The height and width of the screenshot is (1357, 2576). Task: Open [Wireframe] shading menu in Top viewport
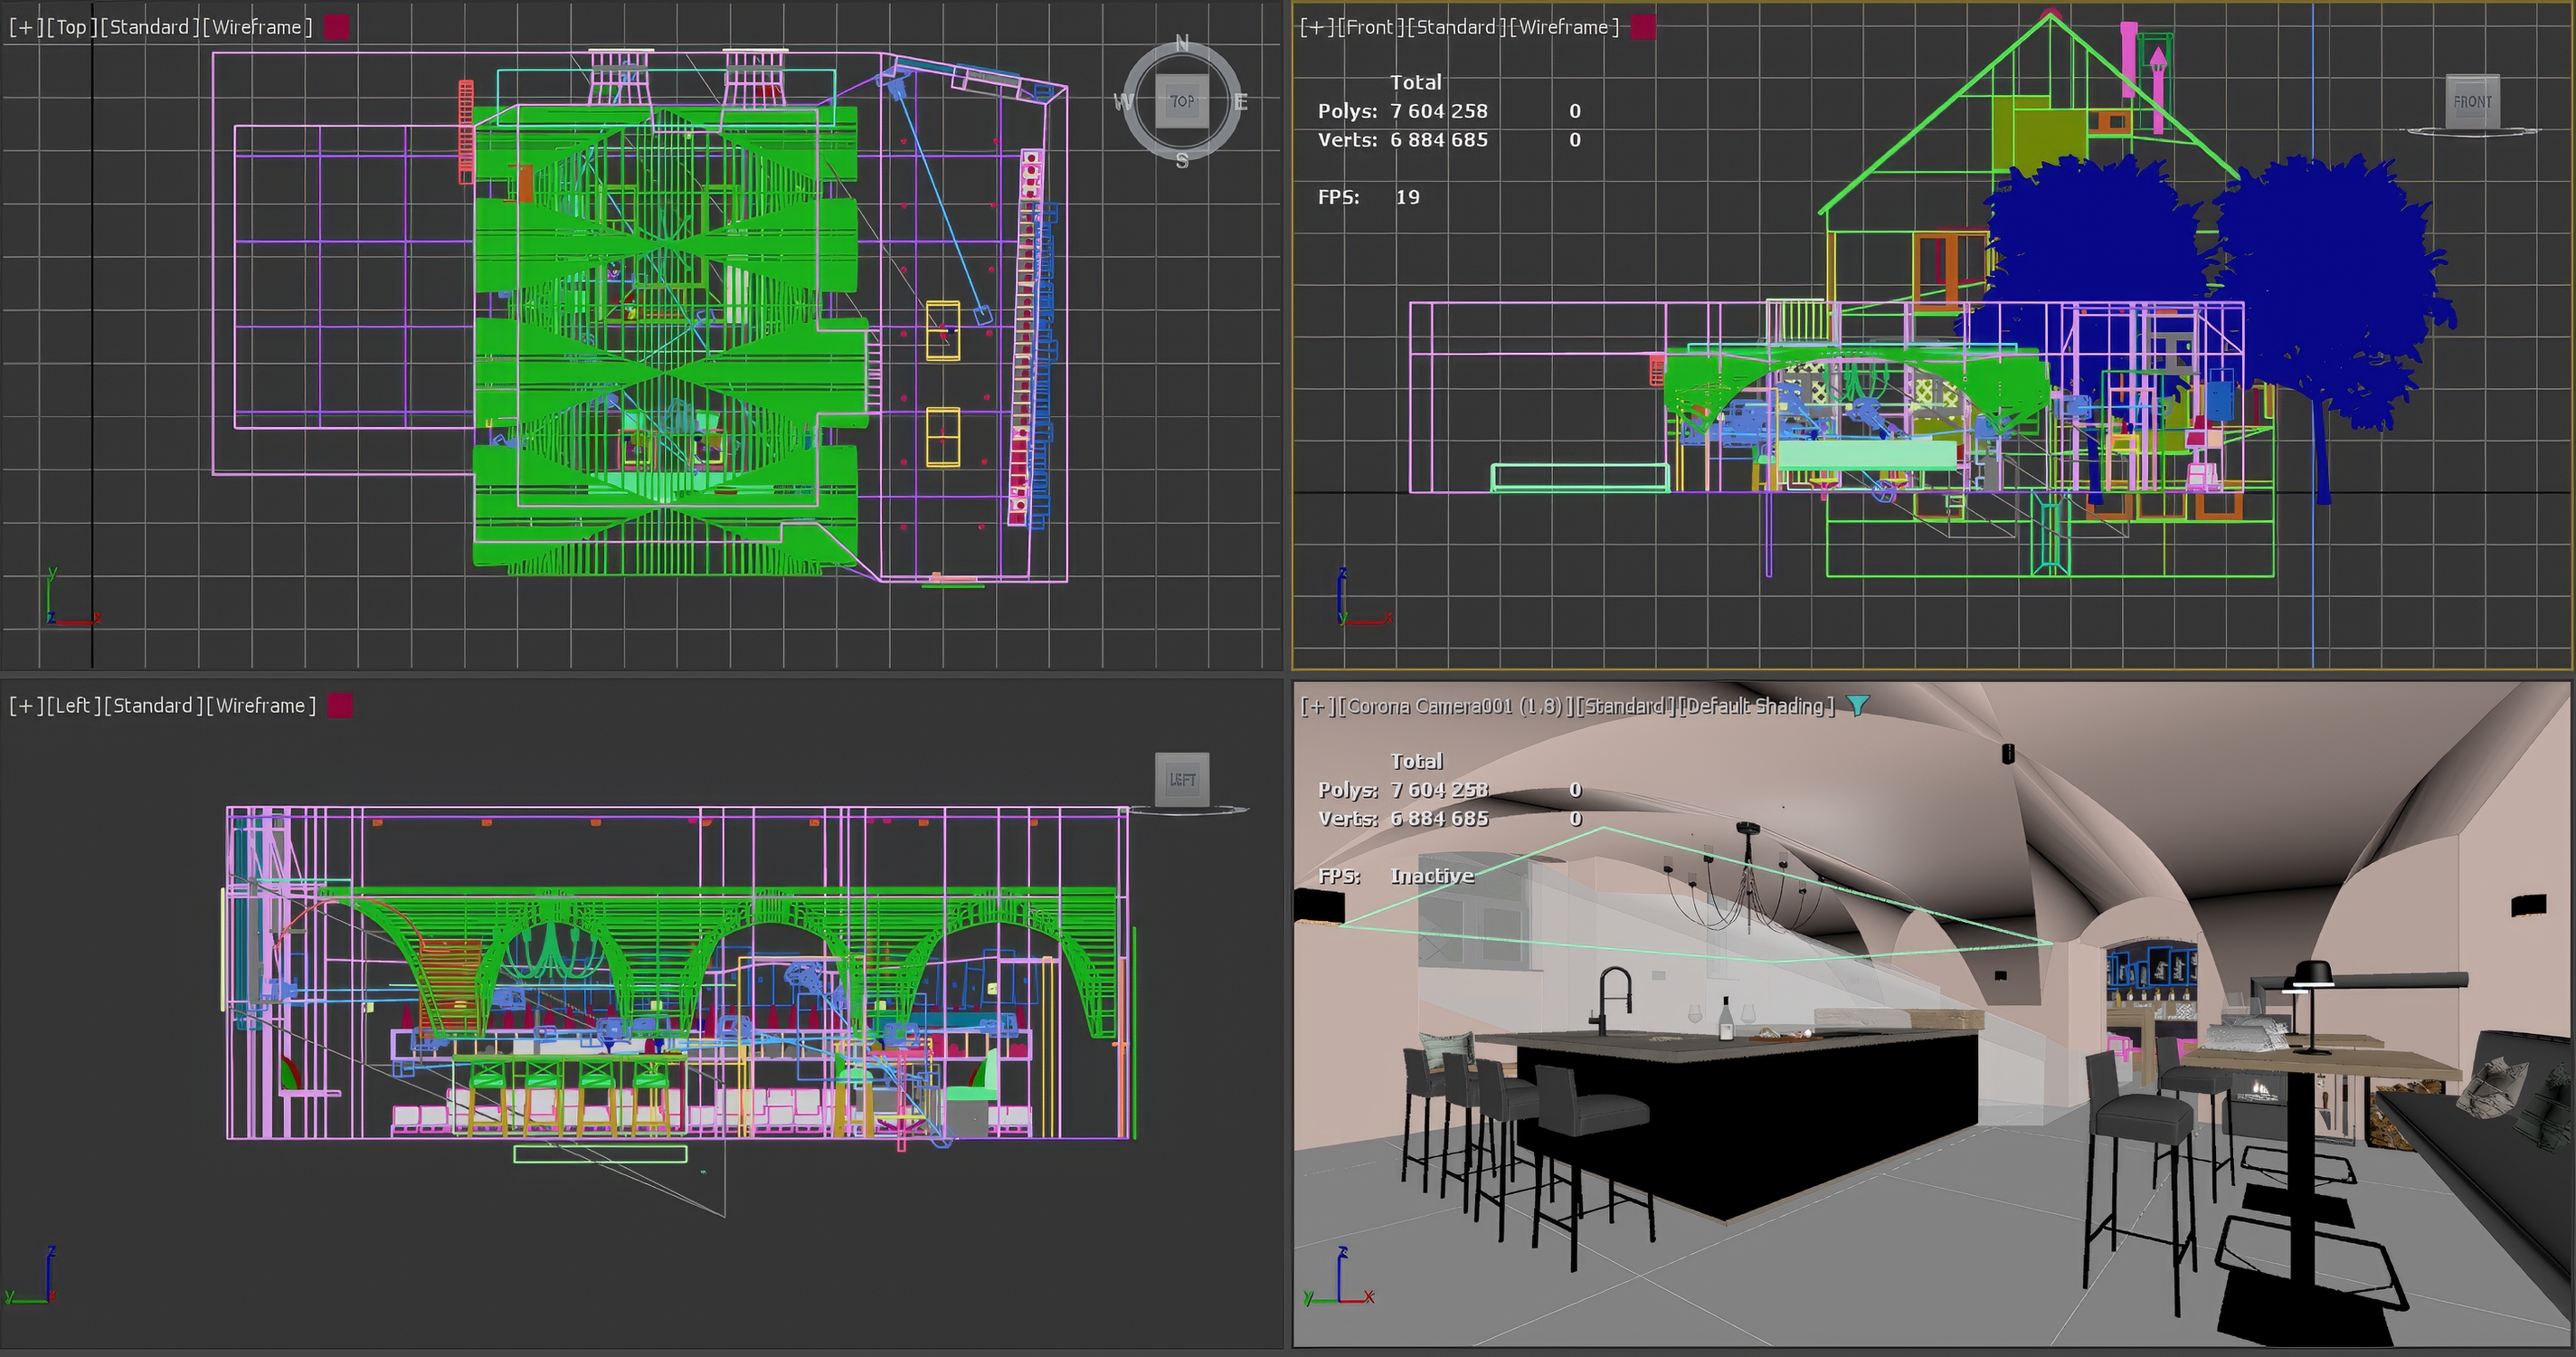pyautogui.click(x=257, y=27)
